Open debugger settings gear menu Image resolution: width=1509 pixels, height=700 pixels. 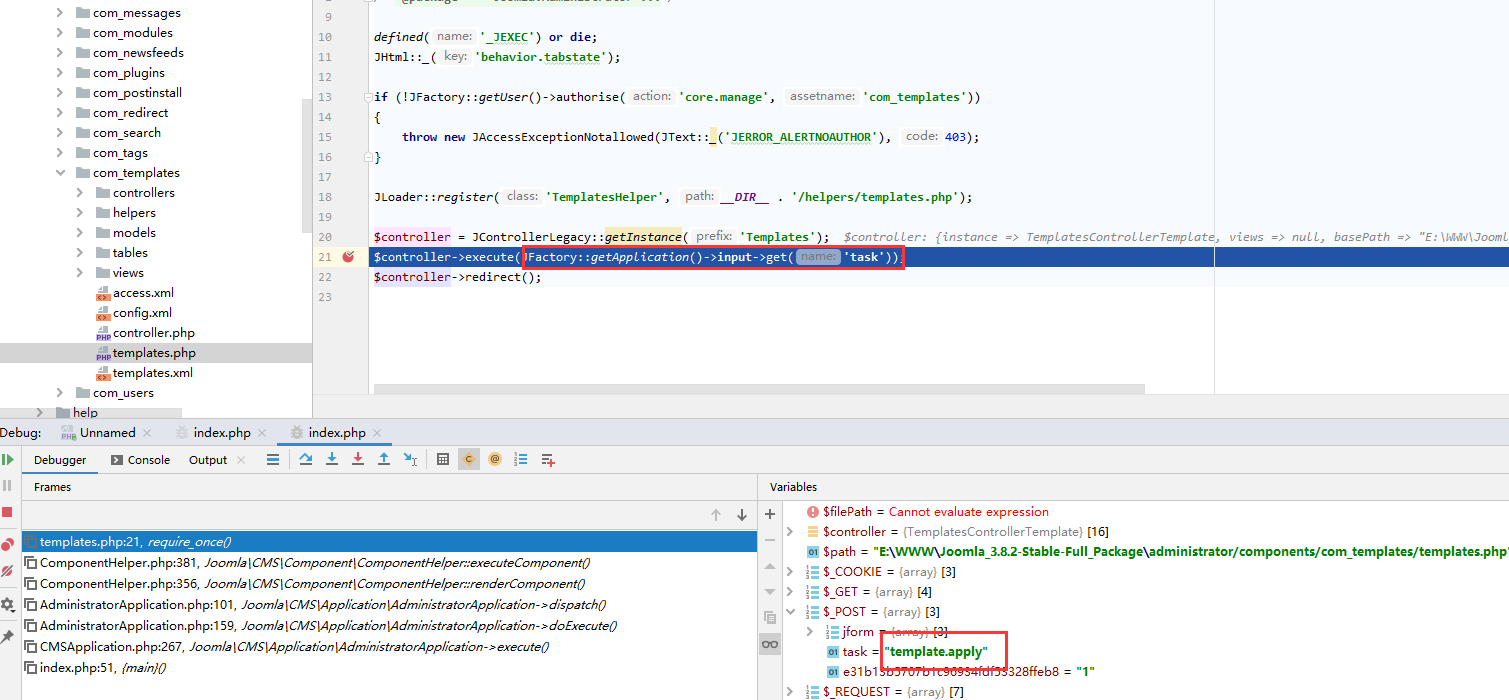pos(7,605)
